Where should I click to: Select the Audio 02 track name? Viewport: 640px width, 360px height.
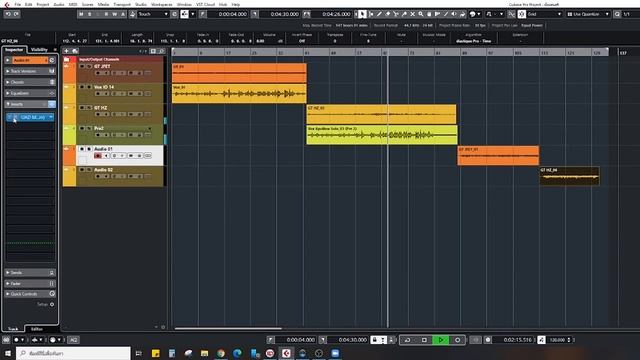click(x=103, y=169)
